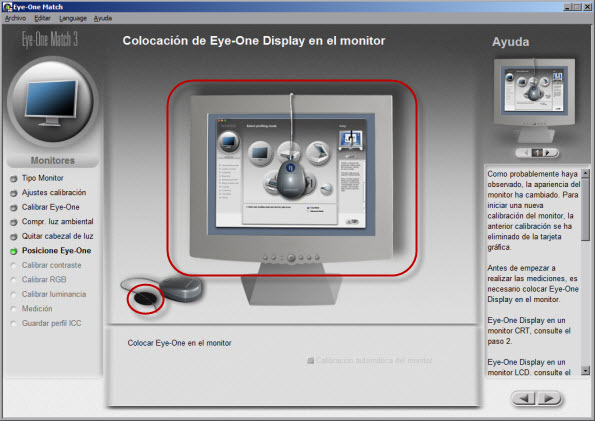Select the Compr. luz ambiental step
Screen dimensions: 595x421
tap(57, 222)
